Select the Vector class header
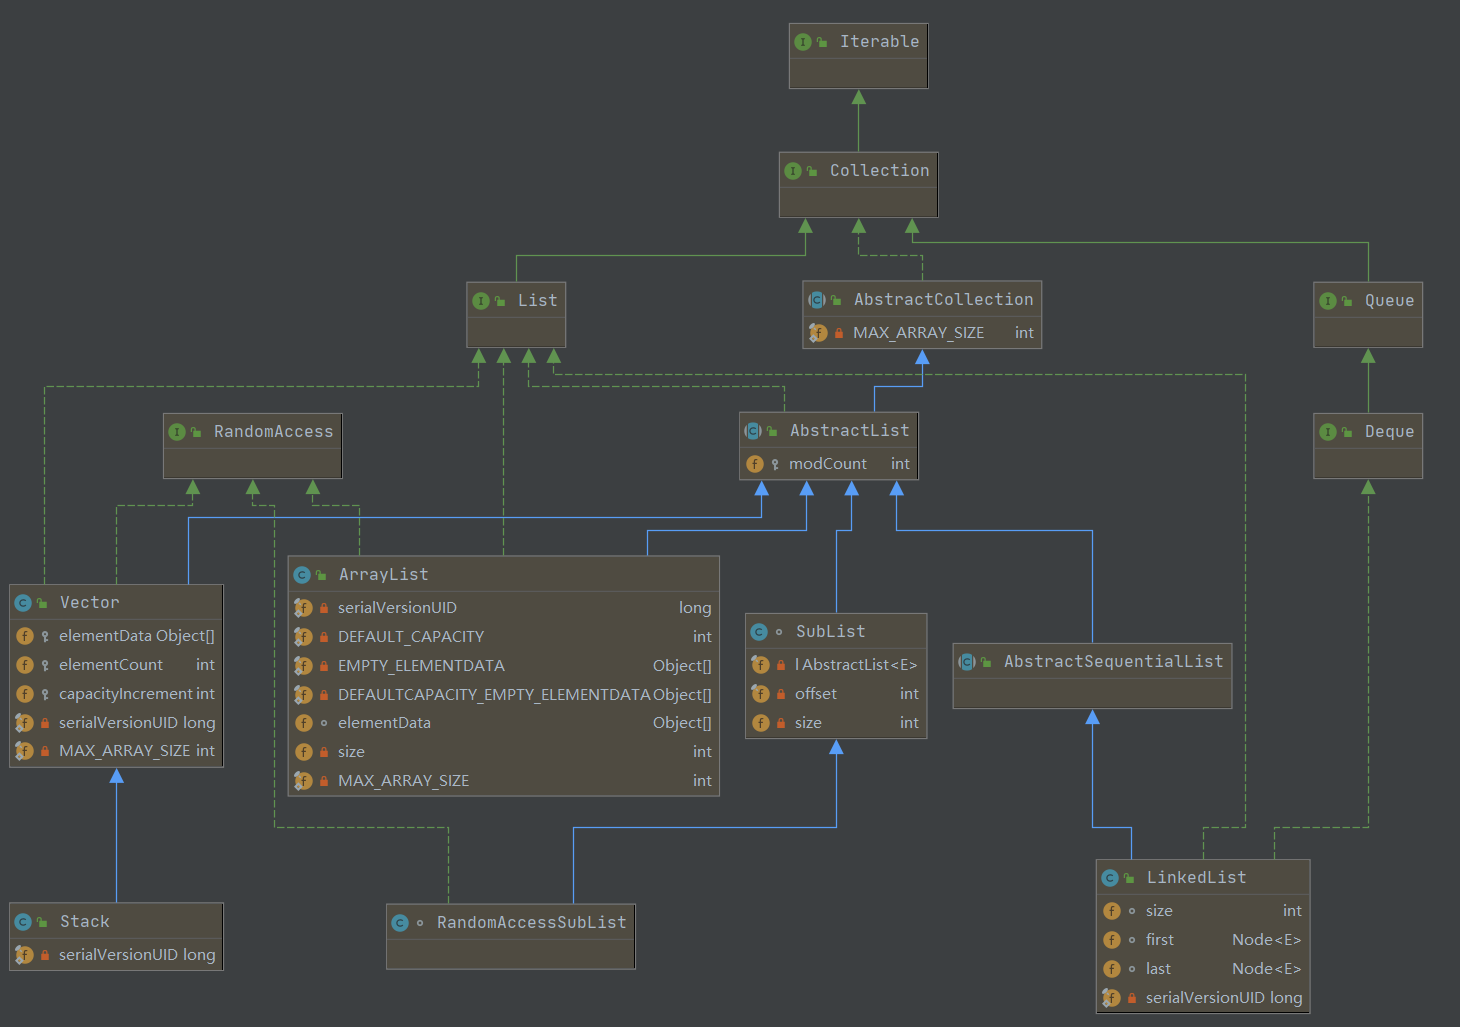This screenshot has height=1027, width=1460. pos(89,603)
